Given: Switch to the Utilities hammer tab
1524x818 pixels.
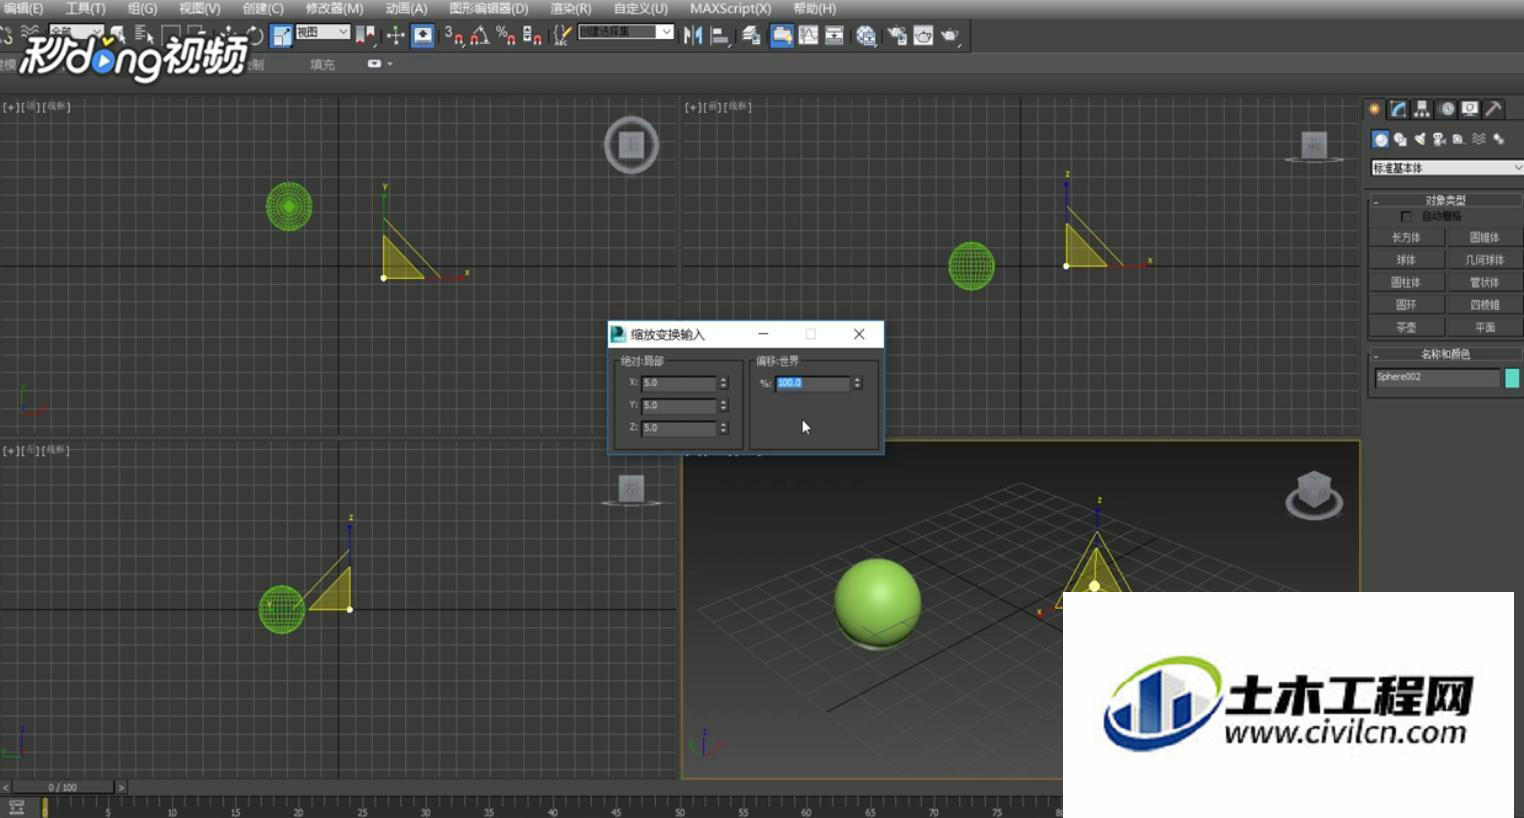Looking at the screenshot, I should 1494,109.
